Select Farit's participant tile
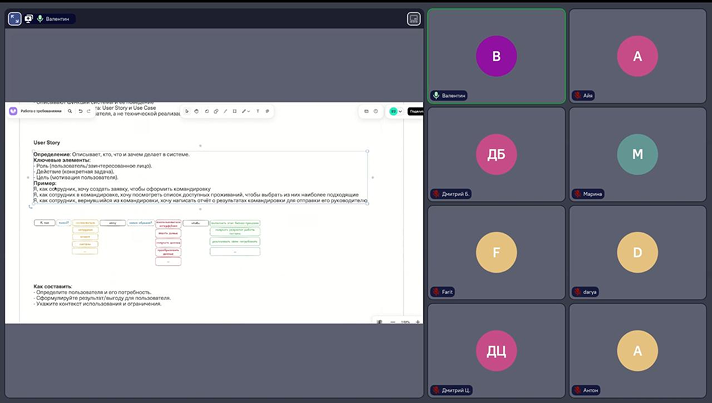Image resolution: width=712 pixels, height=403 pixels. (496, 252)
